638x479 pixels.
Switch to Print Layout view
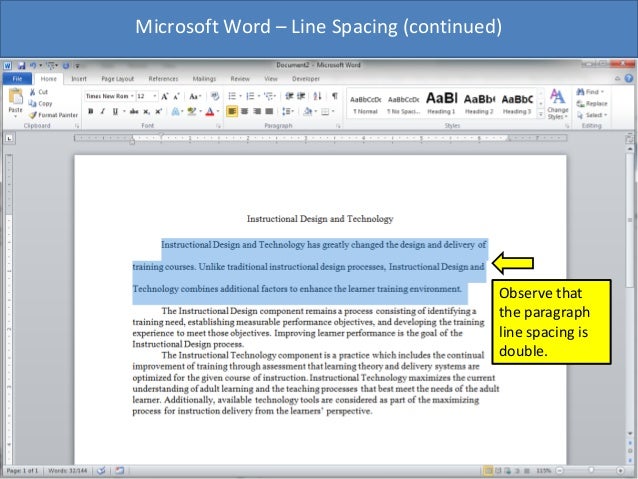487,470
